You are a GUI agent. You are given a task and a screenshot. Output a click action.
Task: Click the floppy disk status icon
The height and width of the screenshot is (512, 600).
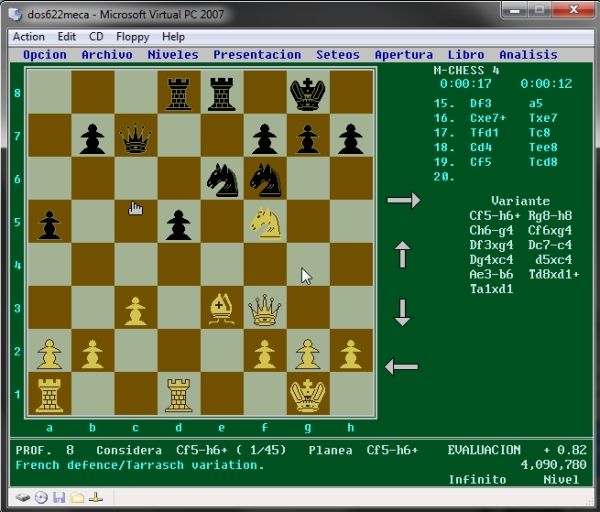click(x=59, y=497)
